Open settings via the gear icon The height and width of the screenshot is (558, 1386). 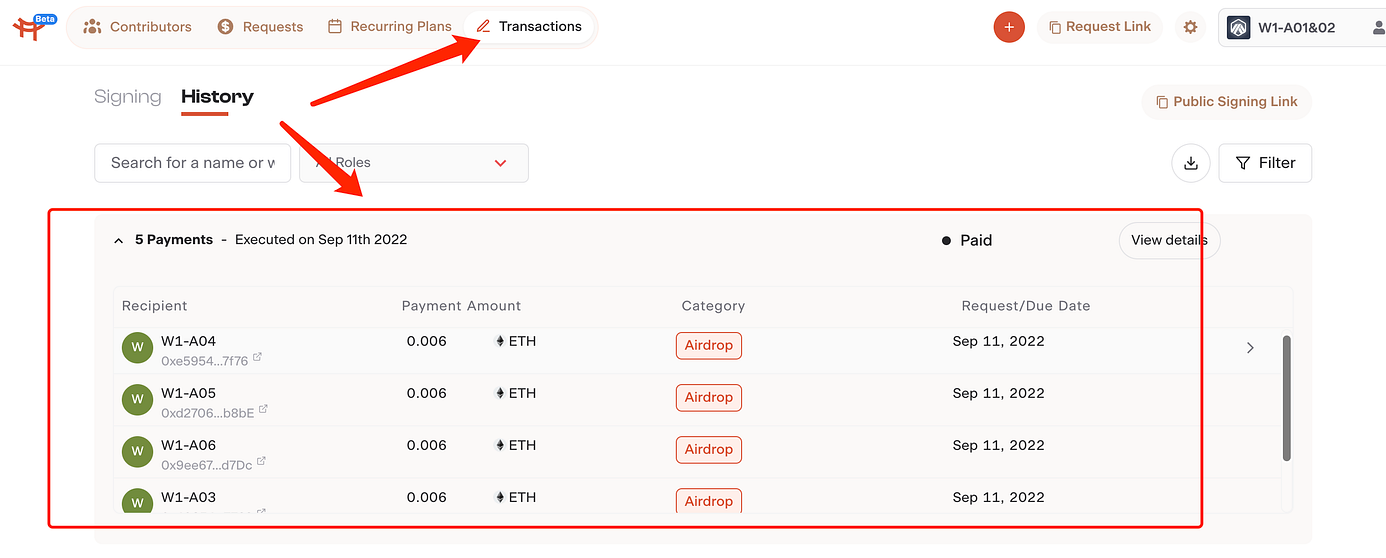click(x=1190, y=27)
